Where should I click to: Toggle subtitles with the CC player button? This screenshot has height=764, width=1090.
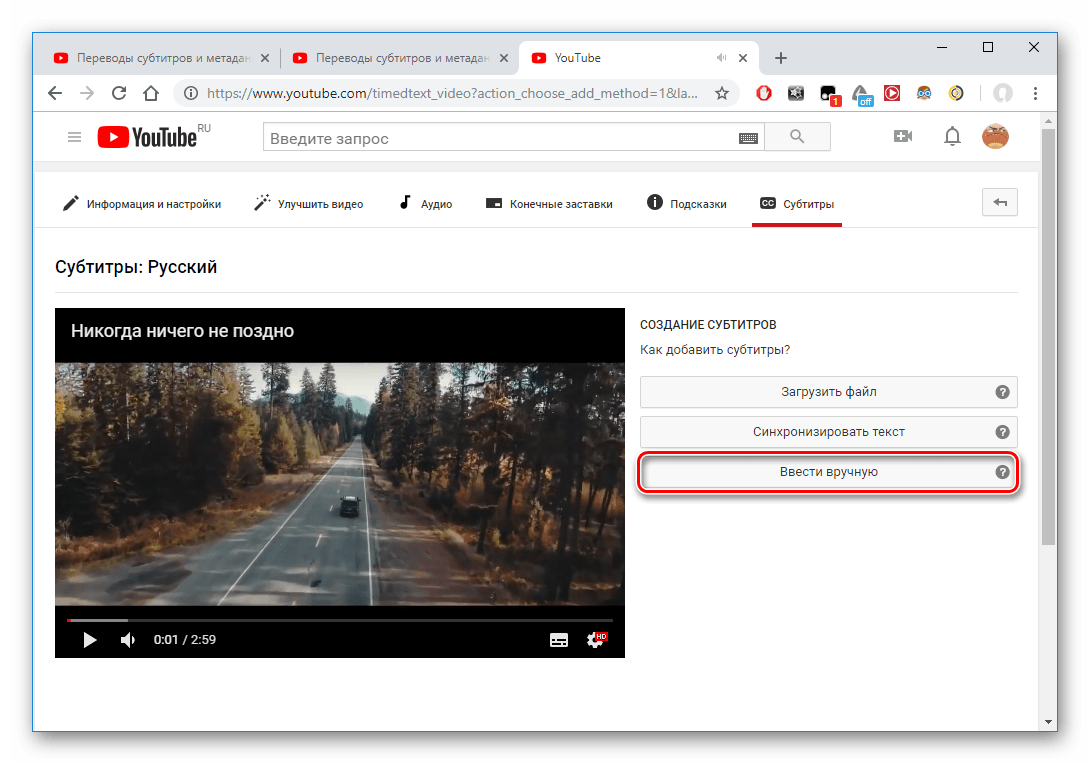558,639
